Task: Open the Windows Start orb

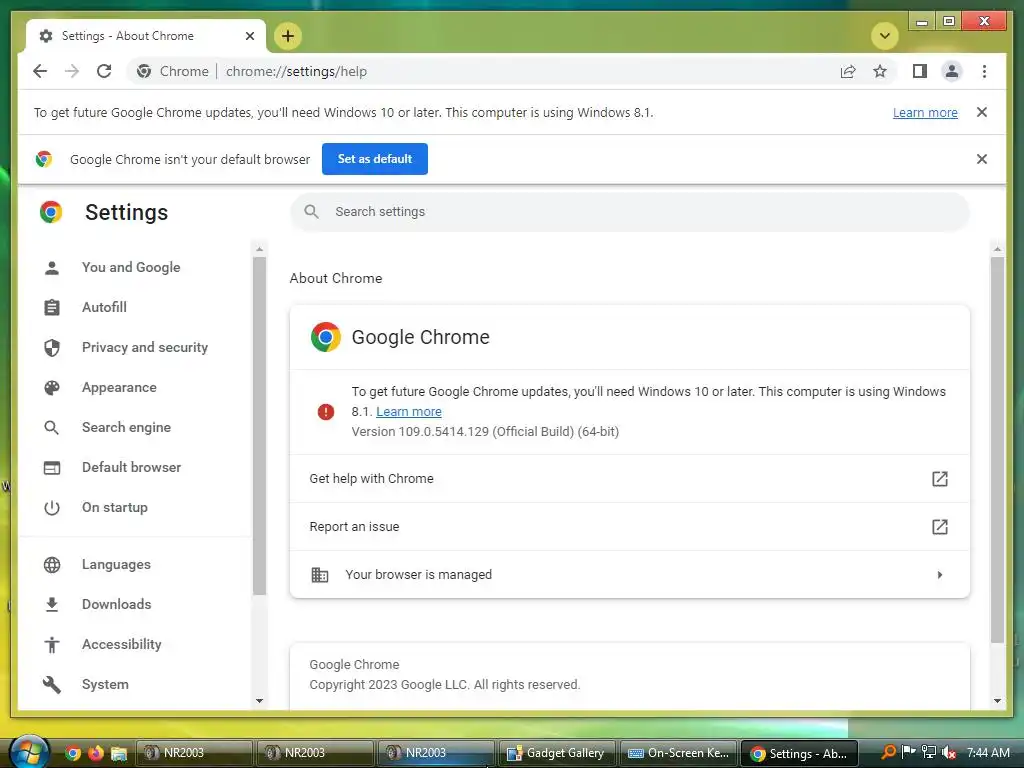Action: 29,752
